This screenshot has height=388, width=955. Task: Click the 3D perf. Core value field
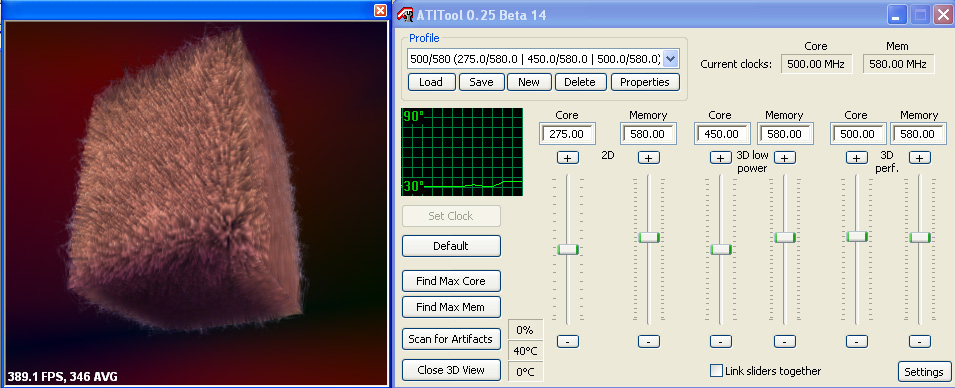click(857, 134)
